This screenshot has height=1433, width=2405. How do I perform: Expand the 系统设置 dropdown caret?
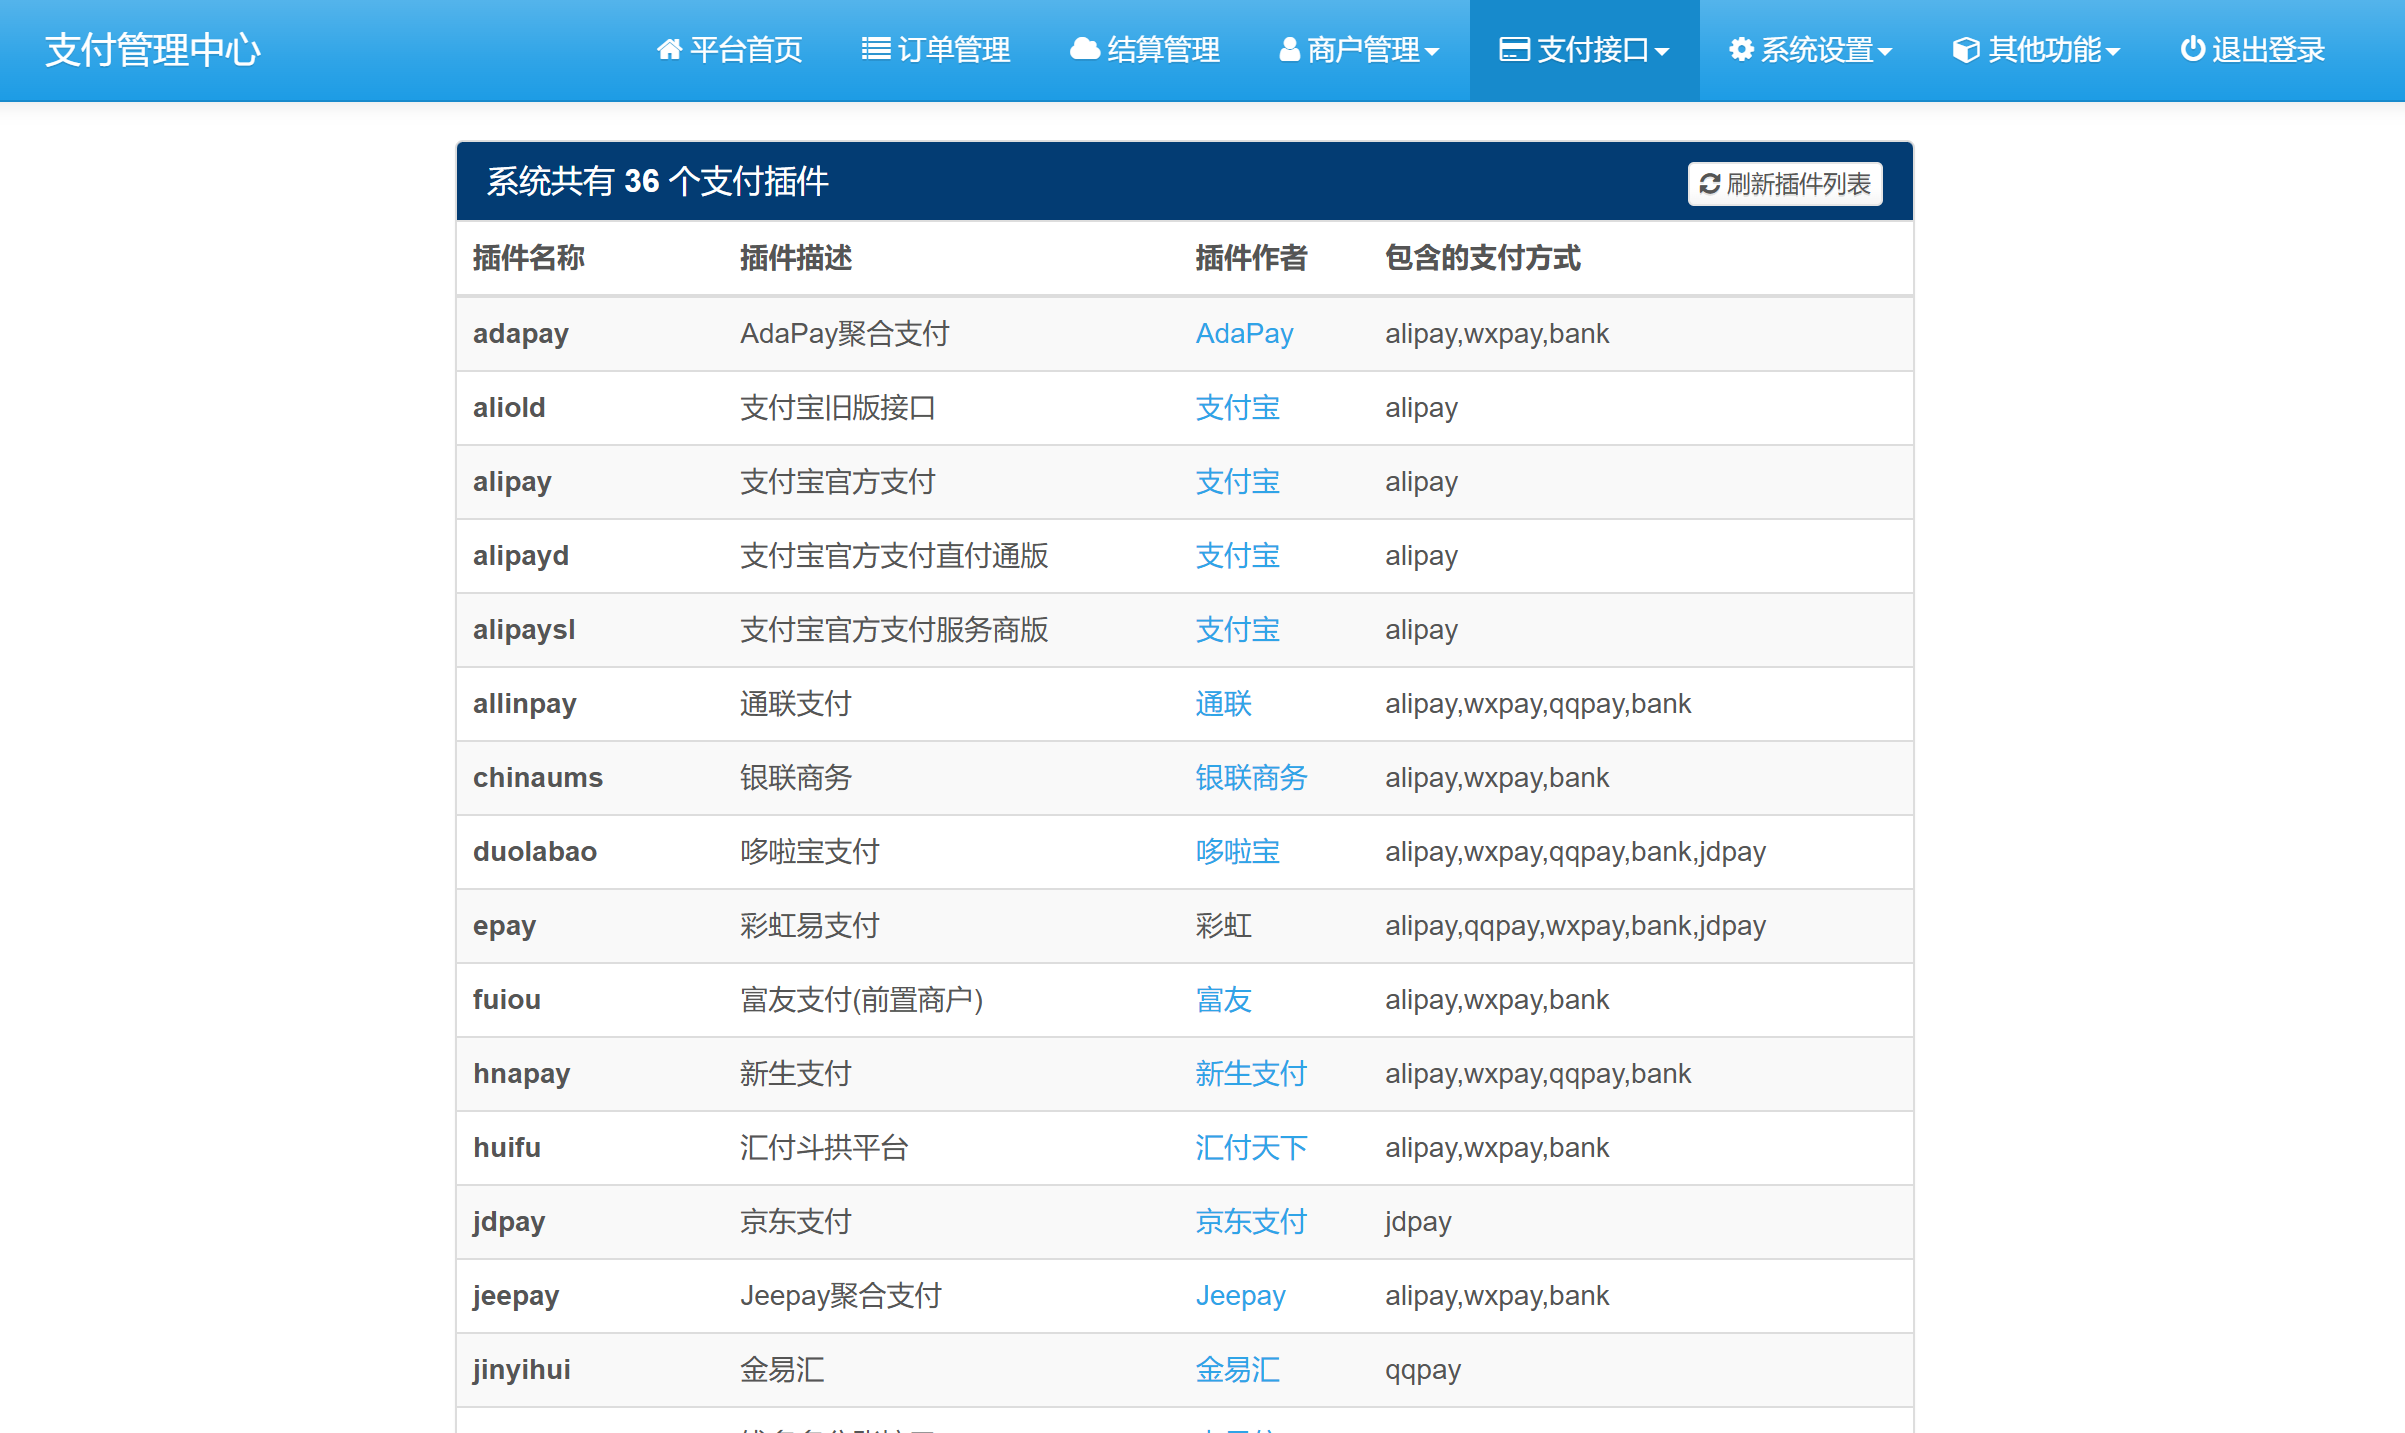[1885, 52]
